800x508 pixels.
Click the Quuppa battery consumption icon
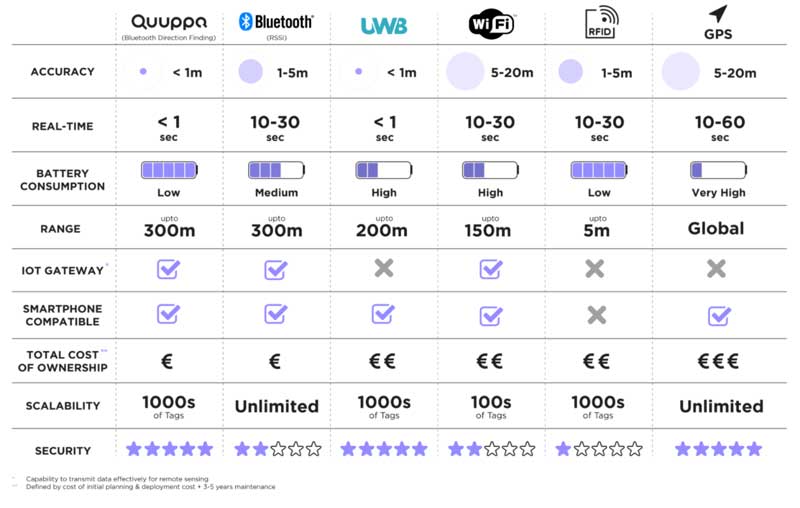click(x=168, y=170)
